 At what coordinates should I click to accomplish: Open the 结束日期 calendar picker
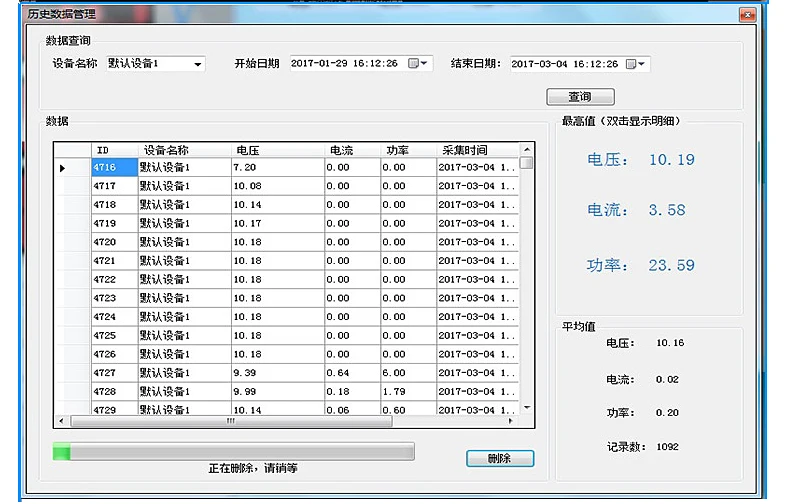(635, 64)
